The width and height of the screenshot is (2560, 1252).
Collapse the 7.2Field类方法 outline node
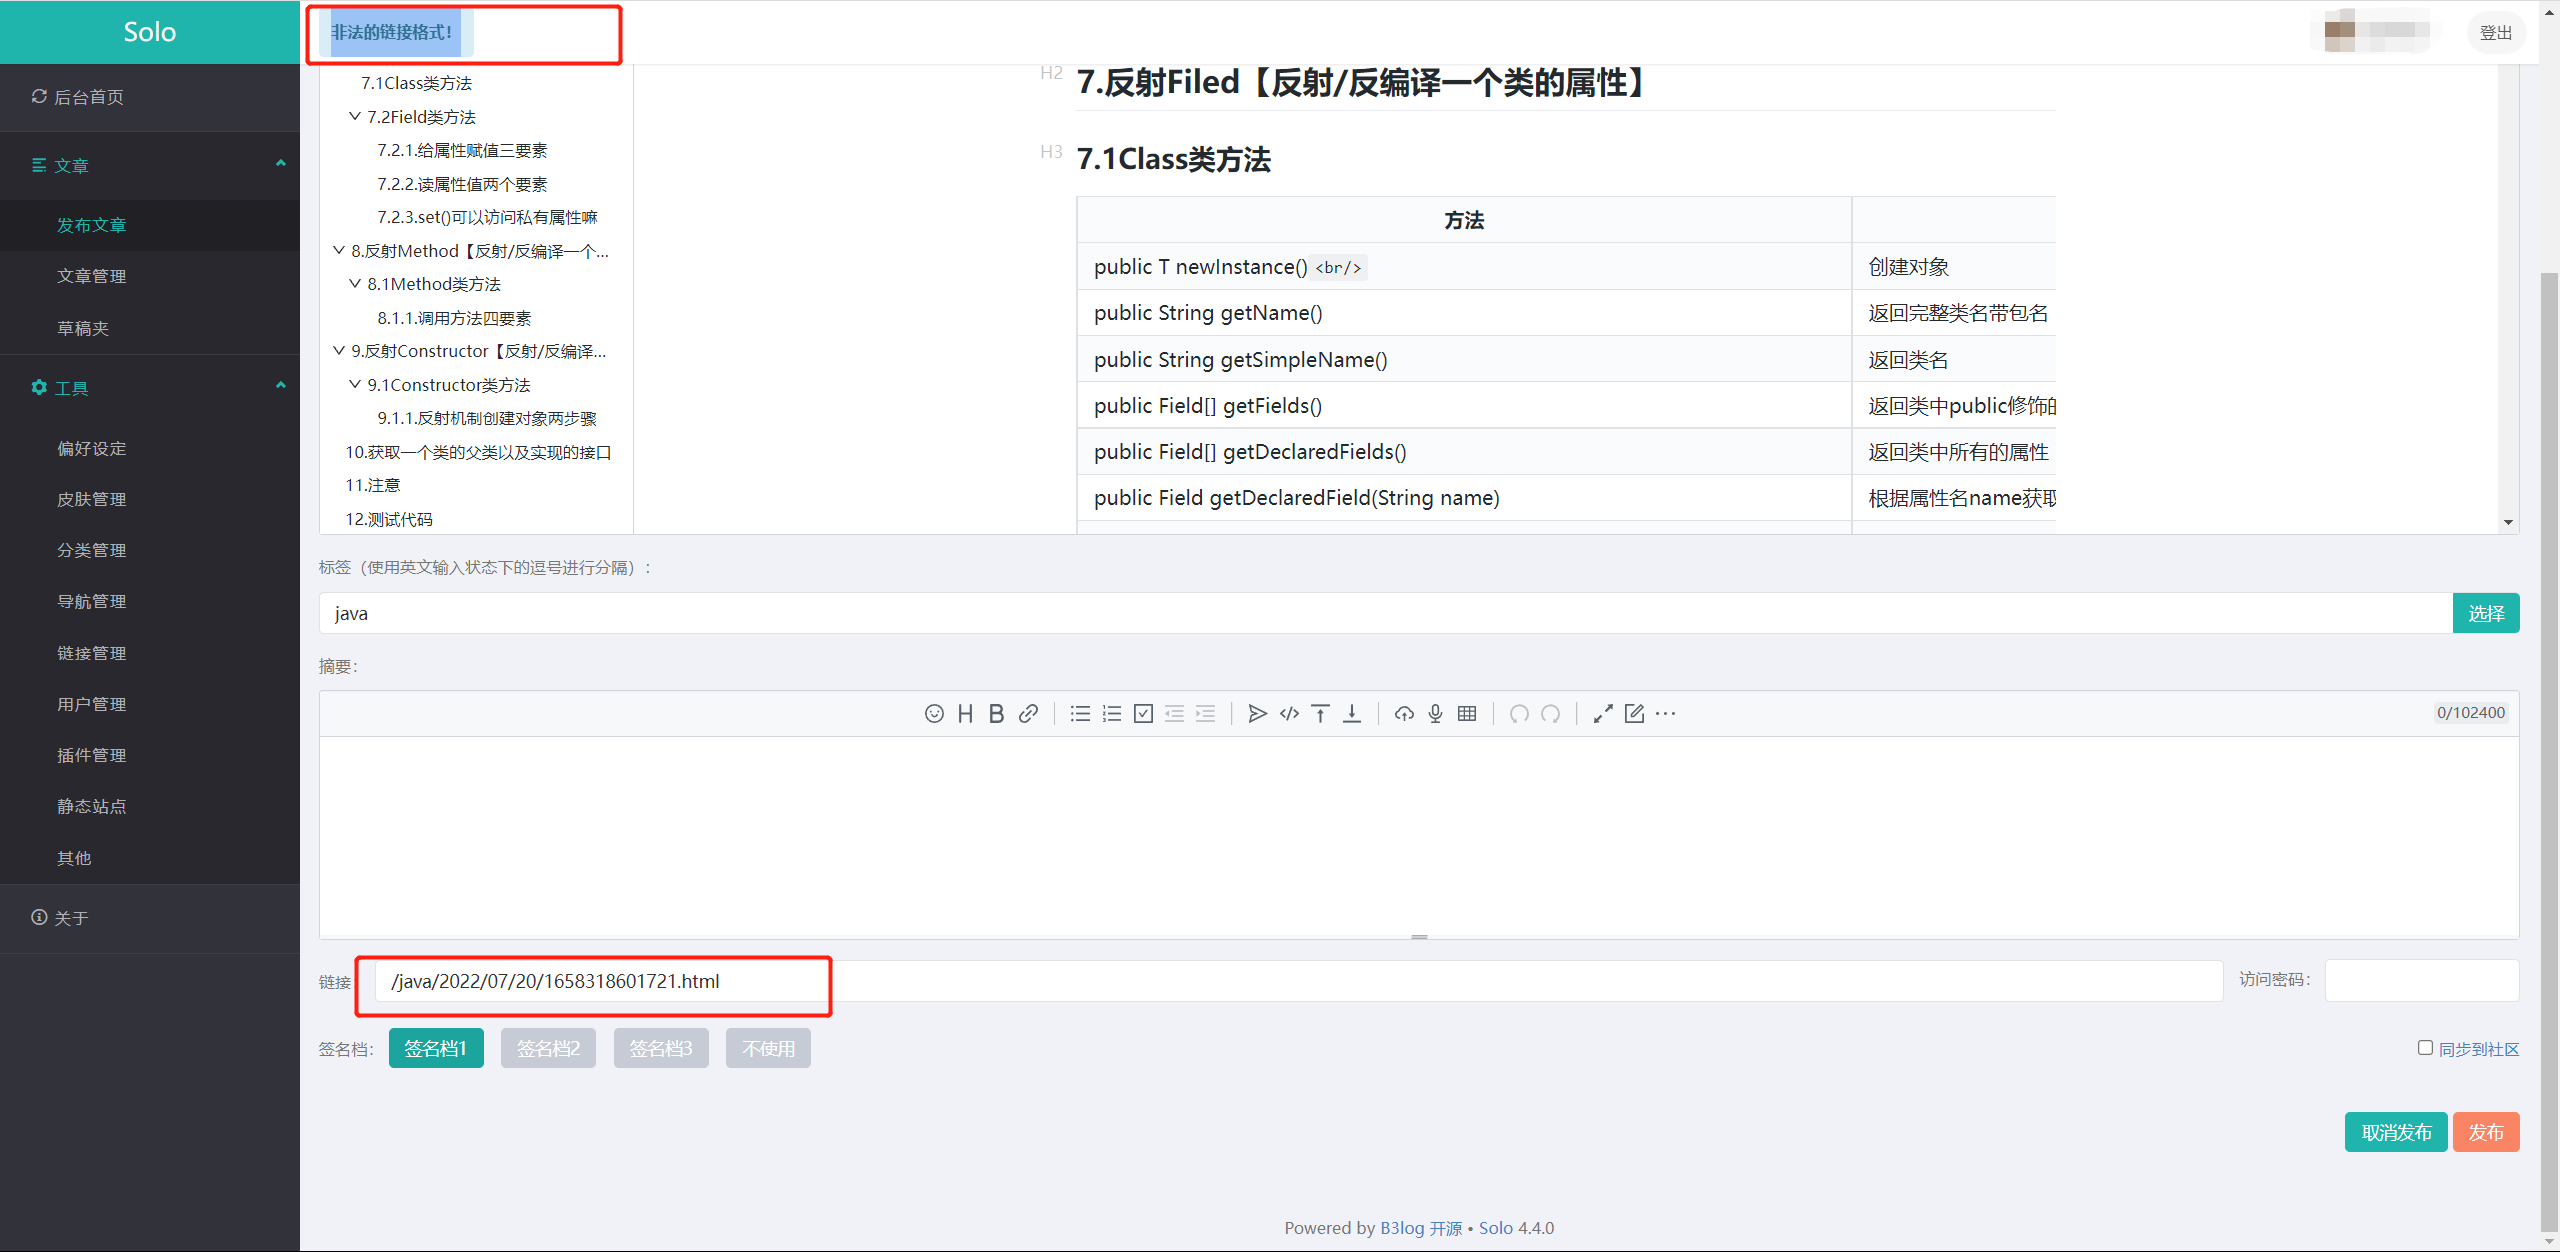coord(355,116)
